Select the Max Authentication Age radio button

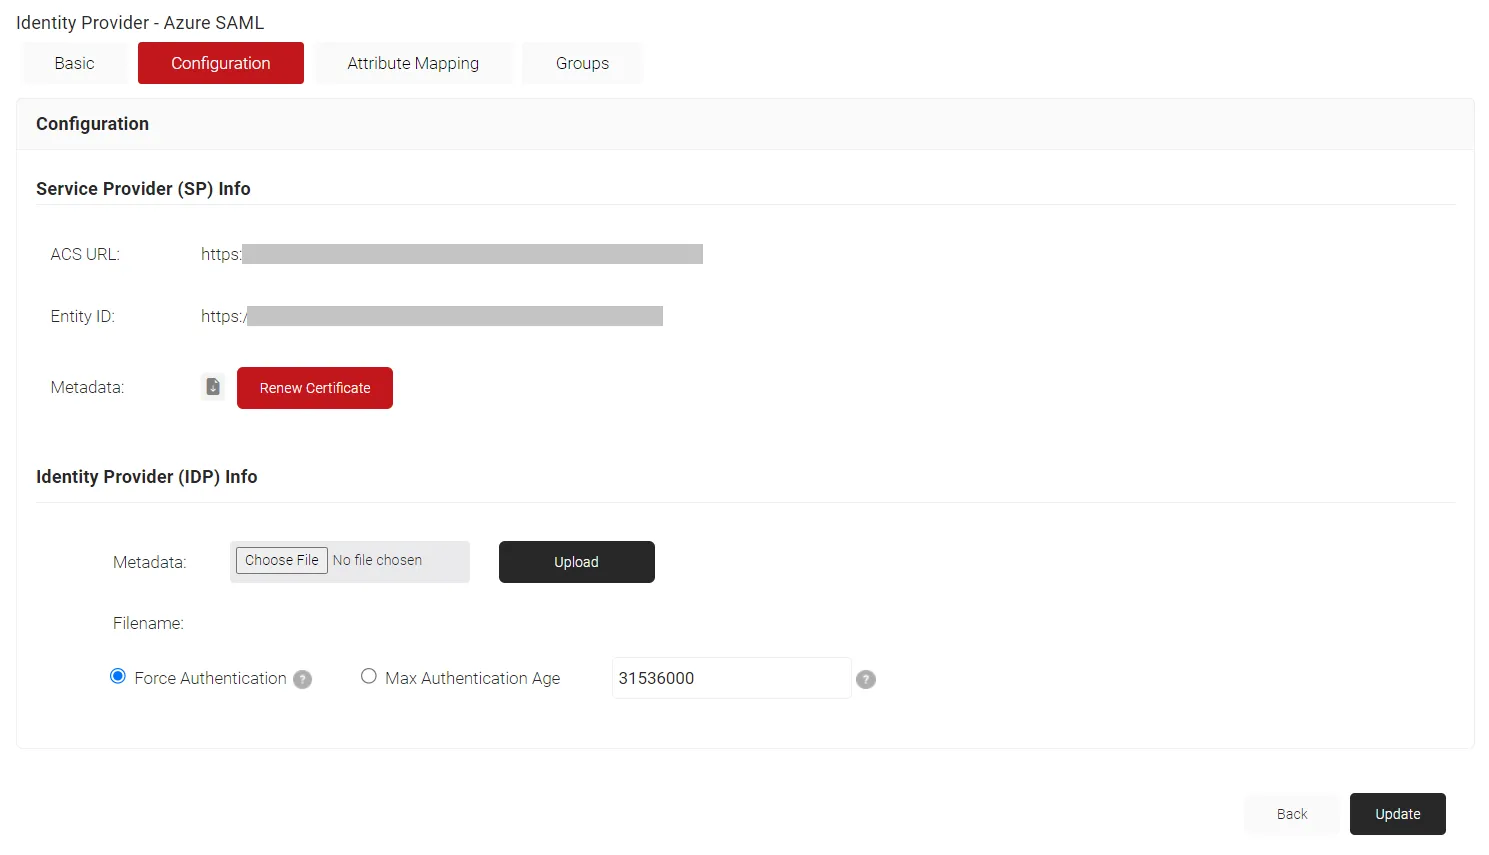pyautogui.click(x=369, y=677)
